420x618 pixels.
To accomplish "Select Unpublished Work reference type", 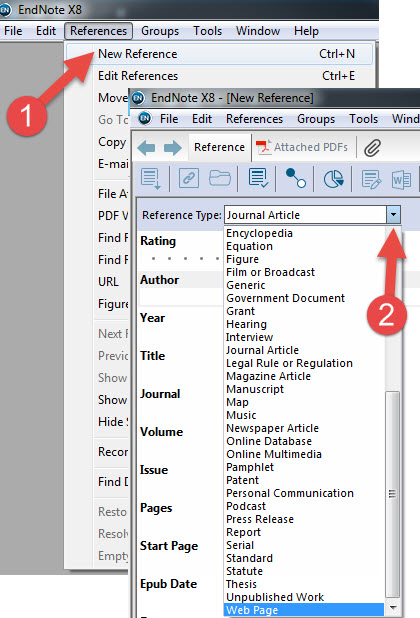I will [x=275, y=598].
